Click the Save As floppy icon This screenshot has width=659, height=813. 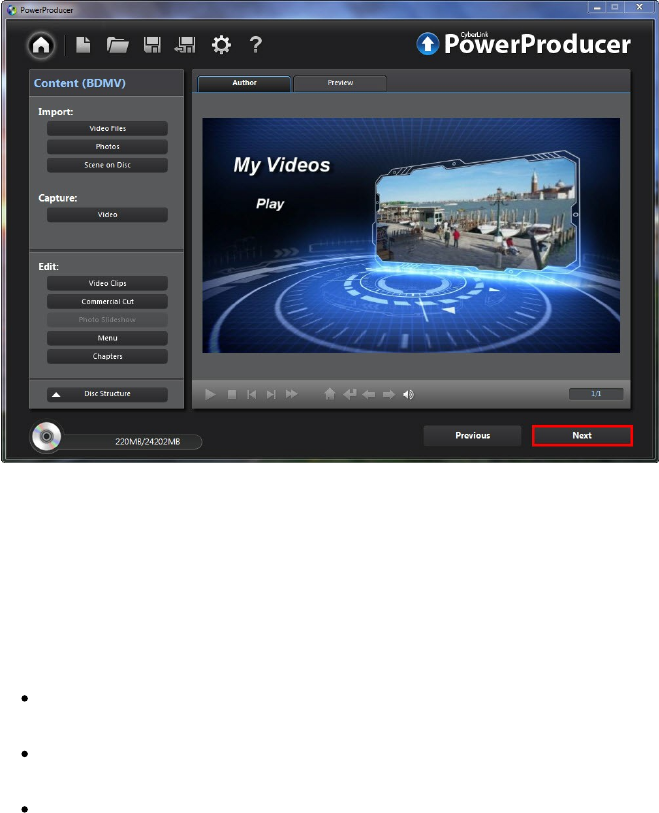coord(185,45)
